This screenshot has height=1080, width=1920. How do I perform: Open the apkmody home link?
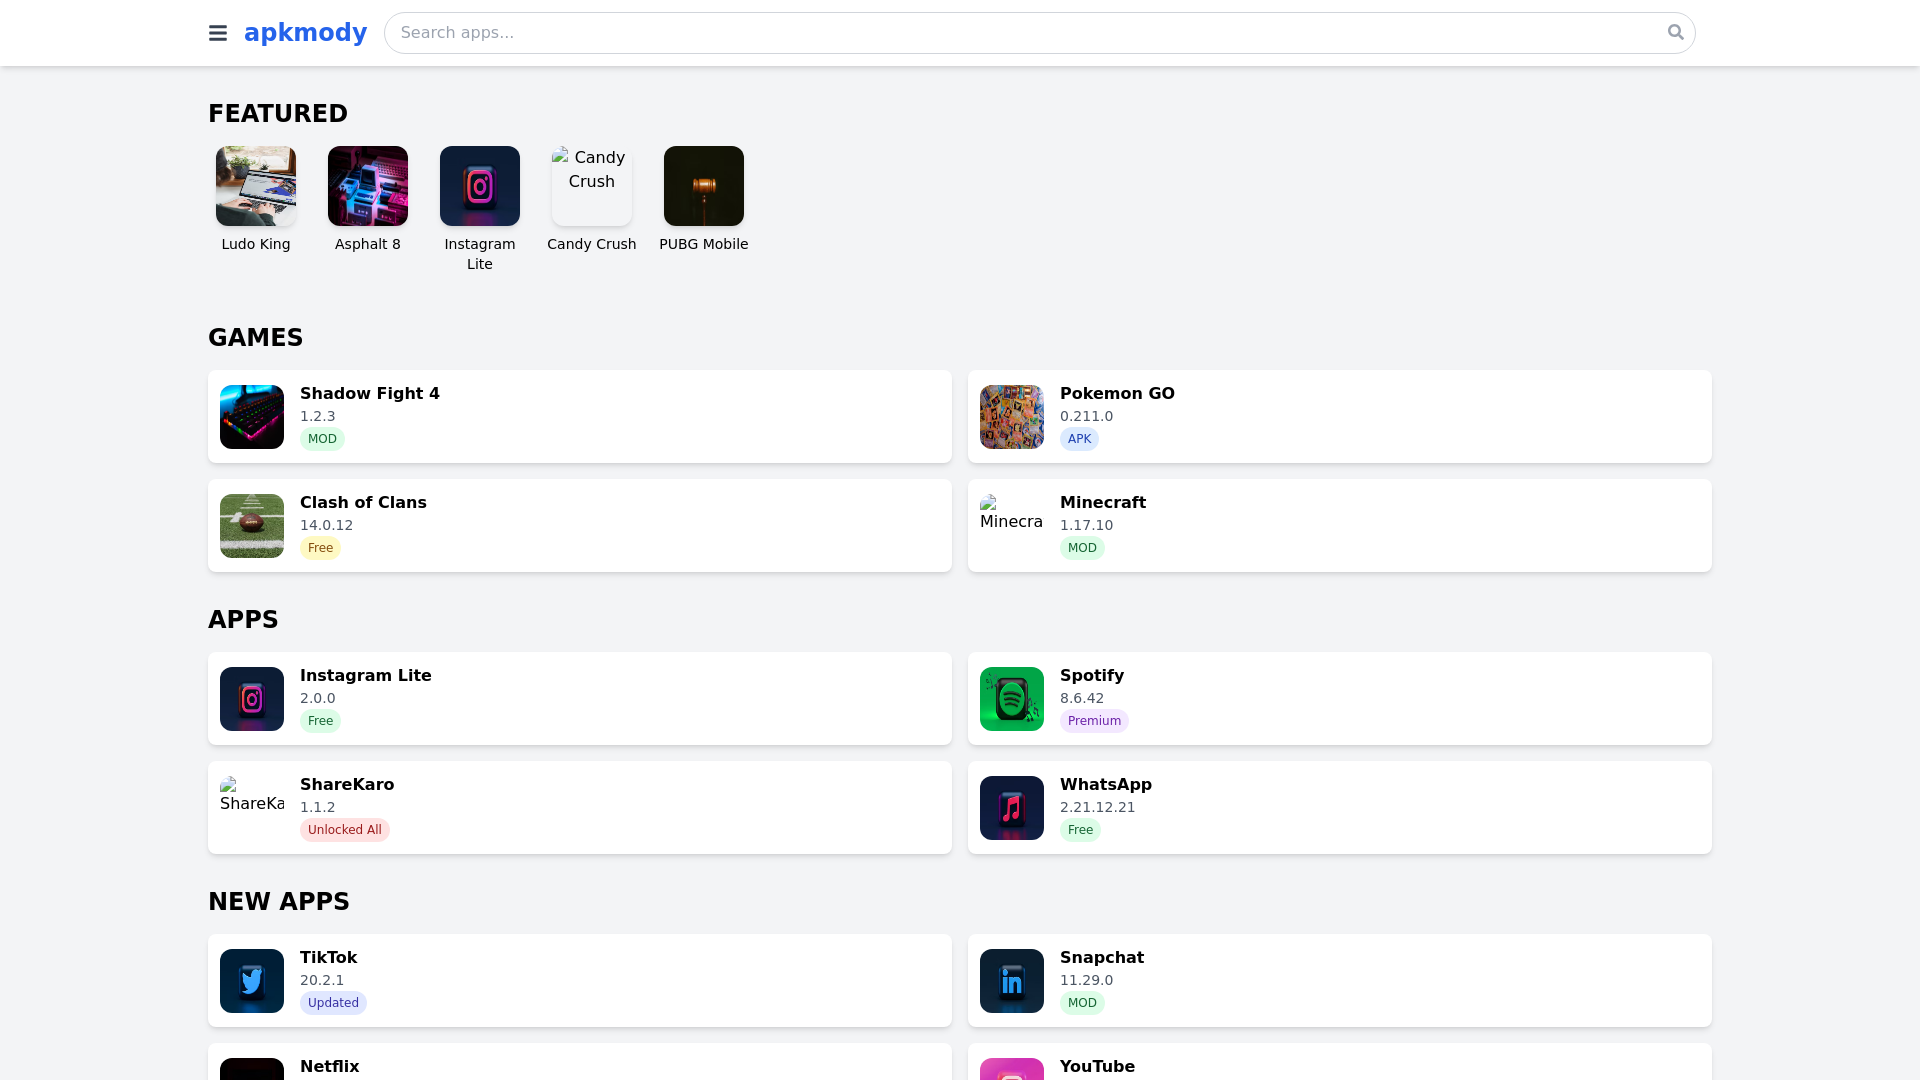[305, 32]
